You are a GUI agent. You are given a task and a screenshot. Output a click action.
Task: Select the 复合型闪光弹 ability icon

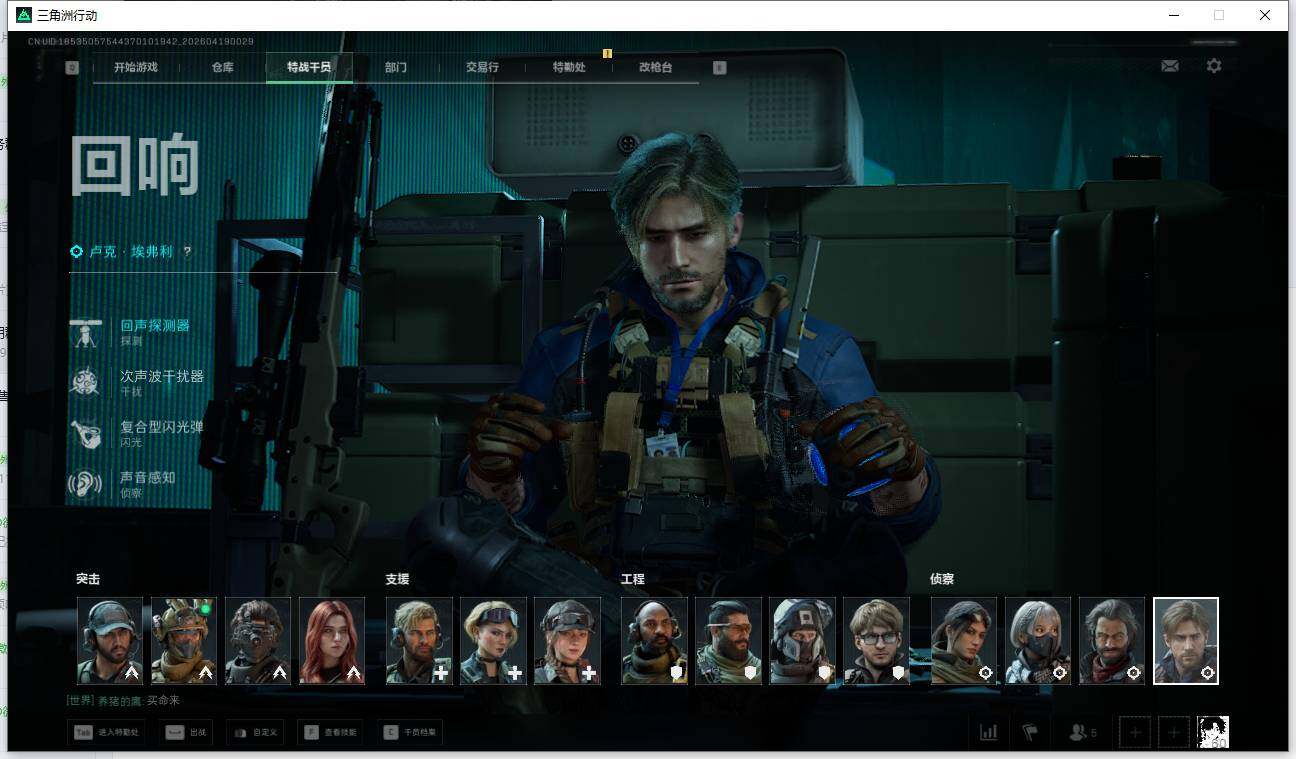pyautogui.click(x=86, y=433)
